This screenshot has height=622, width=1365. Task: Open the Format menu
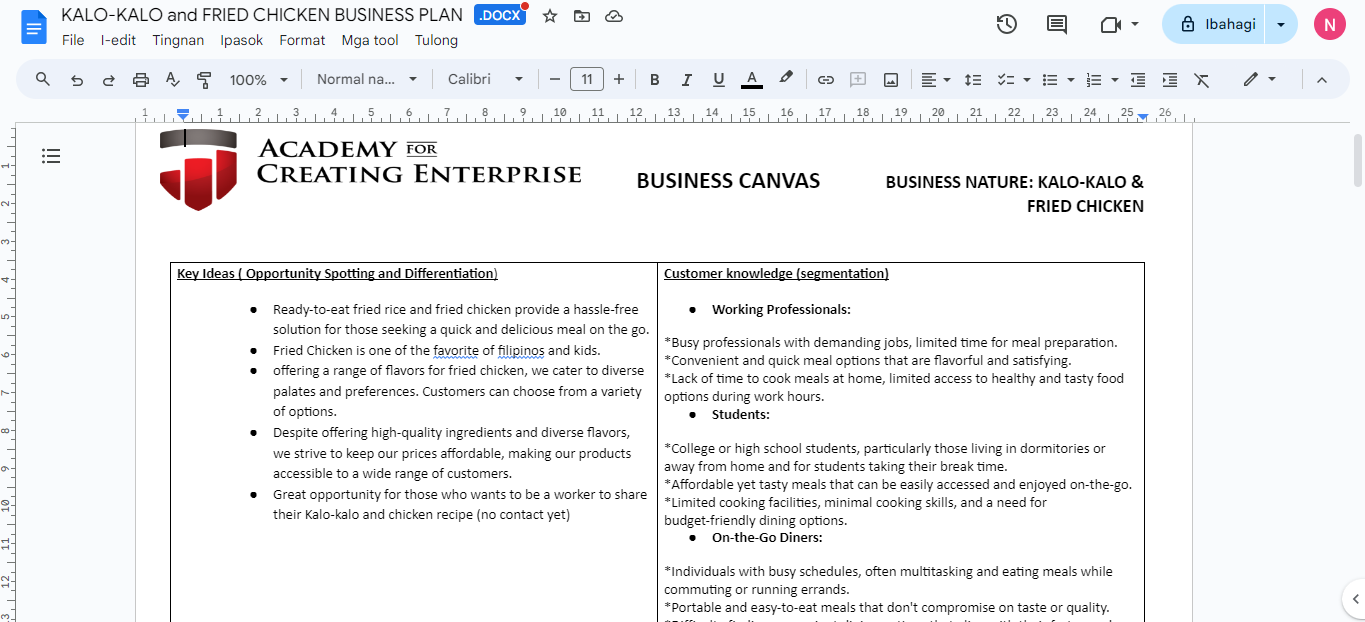point(302,40)
